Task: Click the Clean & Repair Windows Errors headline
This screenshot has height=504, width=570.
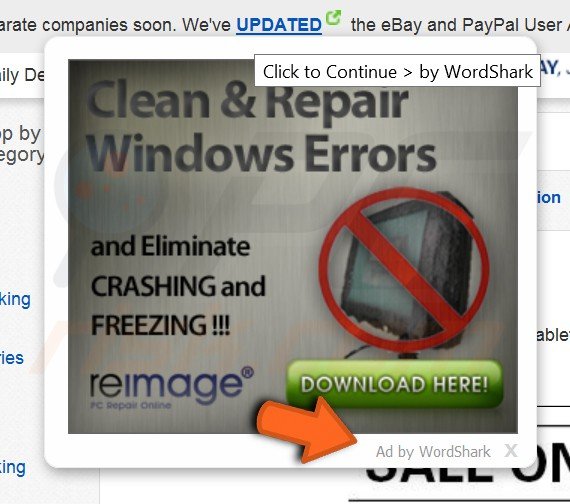Action: (260, 126)
